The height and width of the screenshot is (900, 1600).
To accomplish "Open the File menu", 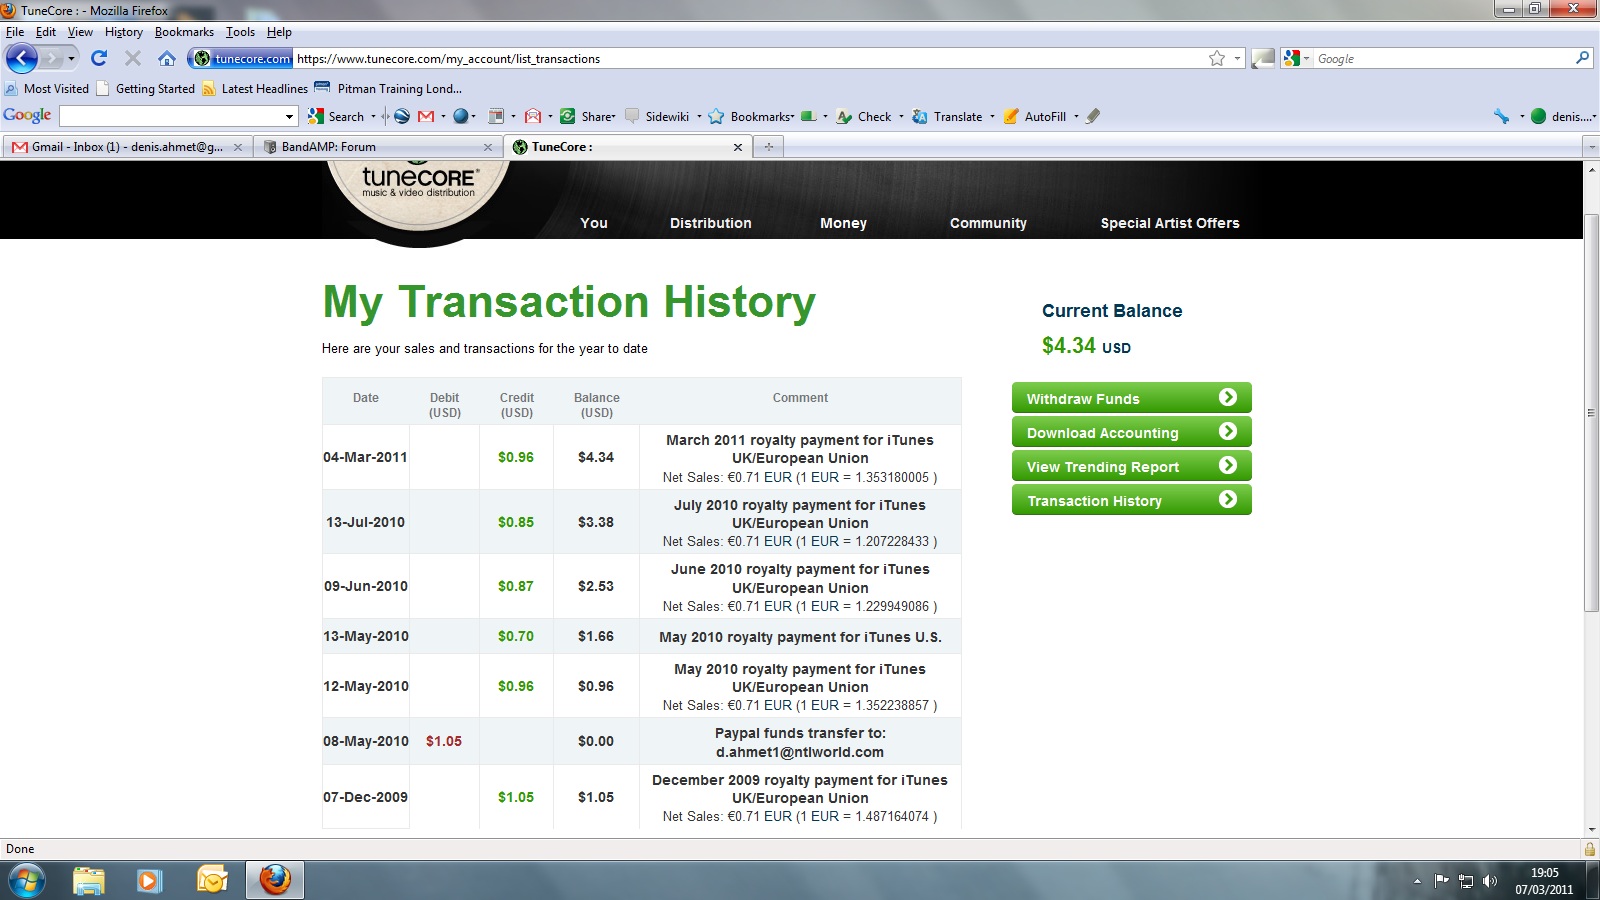I will click(15, 32).
